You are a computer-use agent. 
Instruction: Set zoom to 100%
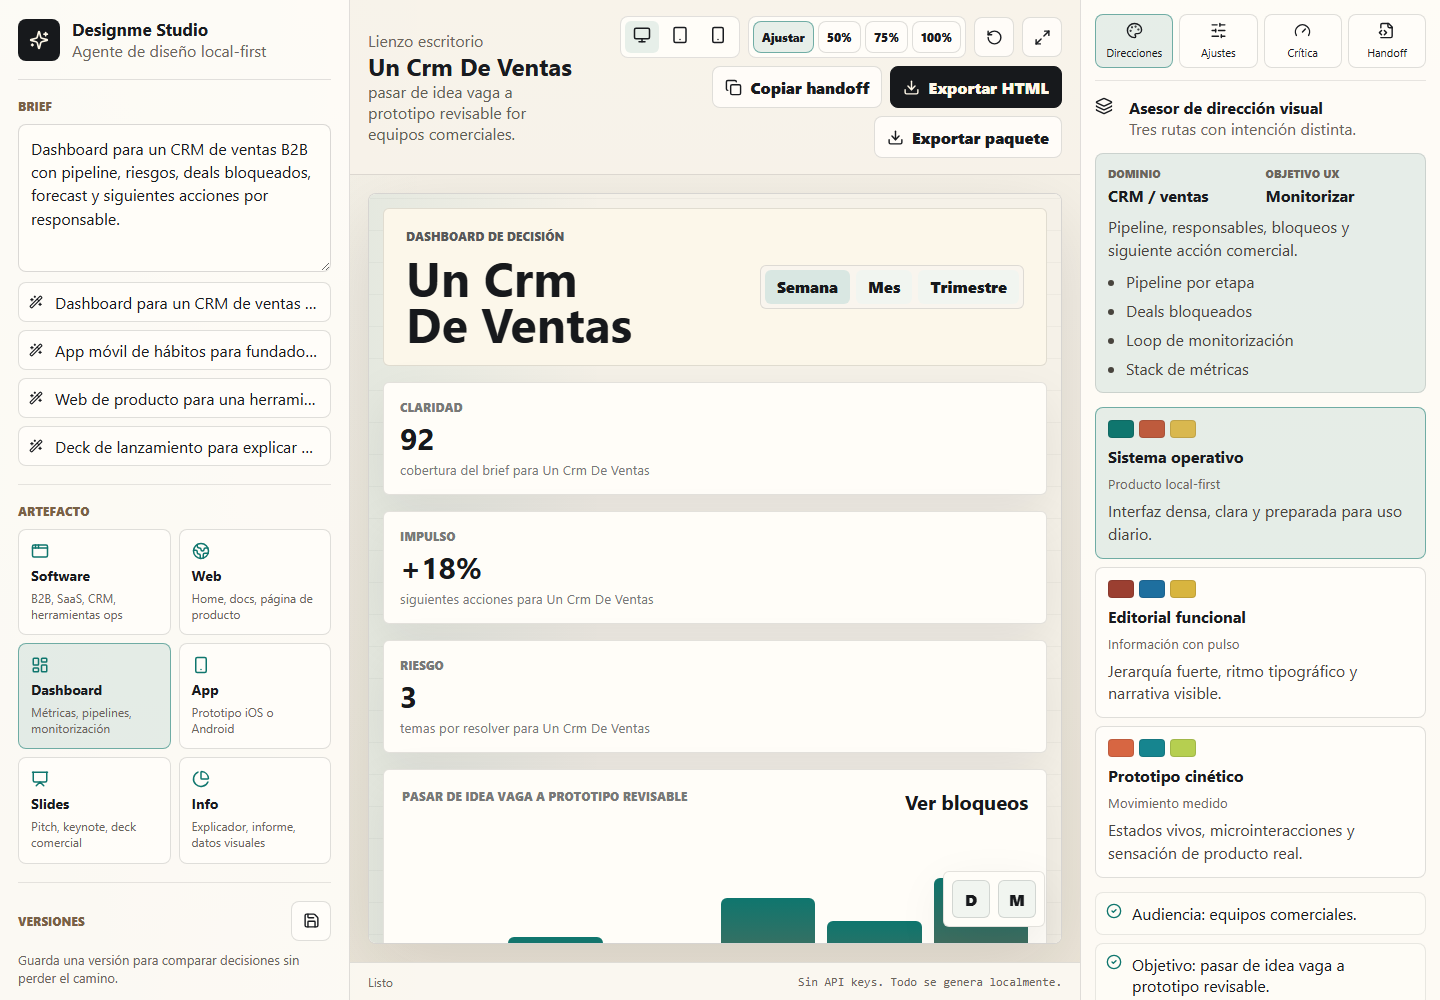(x=936, y=37)
